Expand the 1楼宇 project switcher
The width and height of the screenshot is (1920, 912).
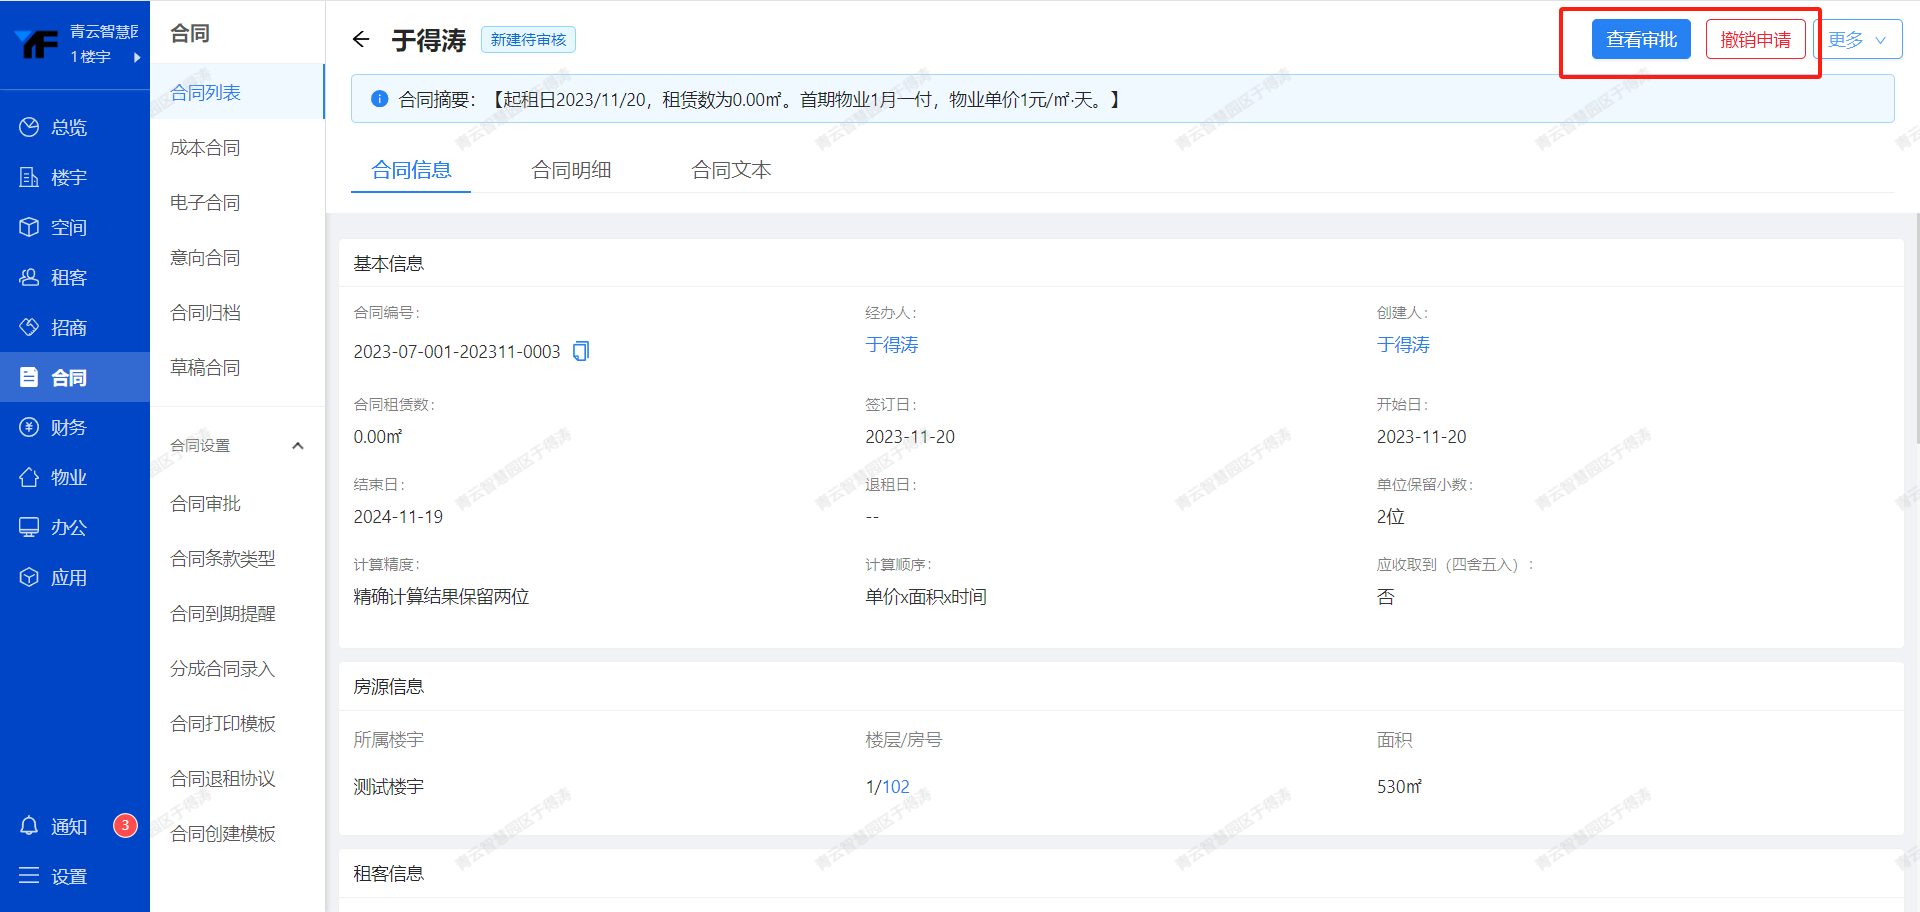click(x=136, y=57)
